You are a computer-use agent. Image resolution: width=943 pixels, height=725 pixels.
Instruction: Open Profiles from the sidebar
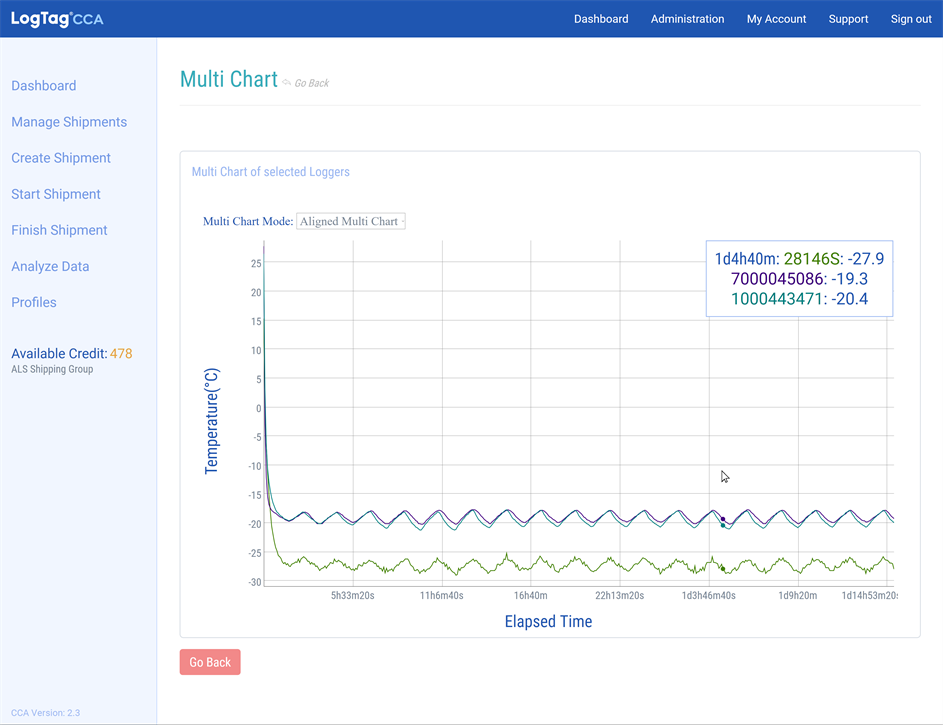tap(34, 302)
